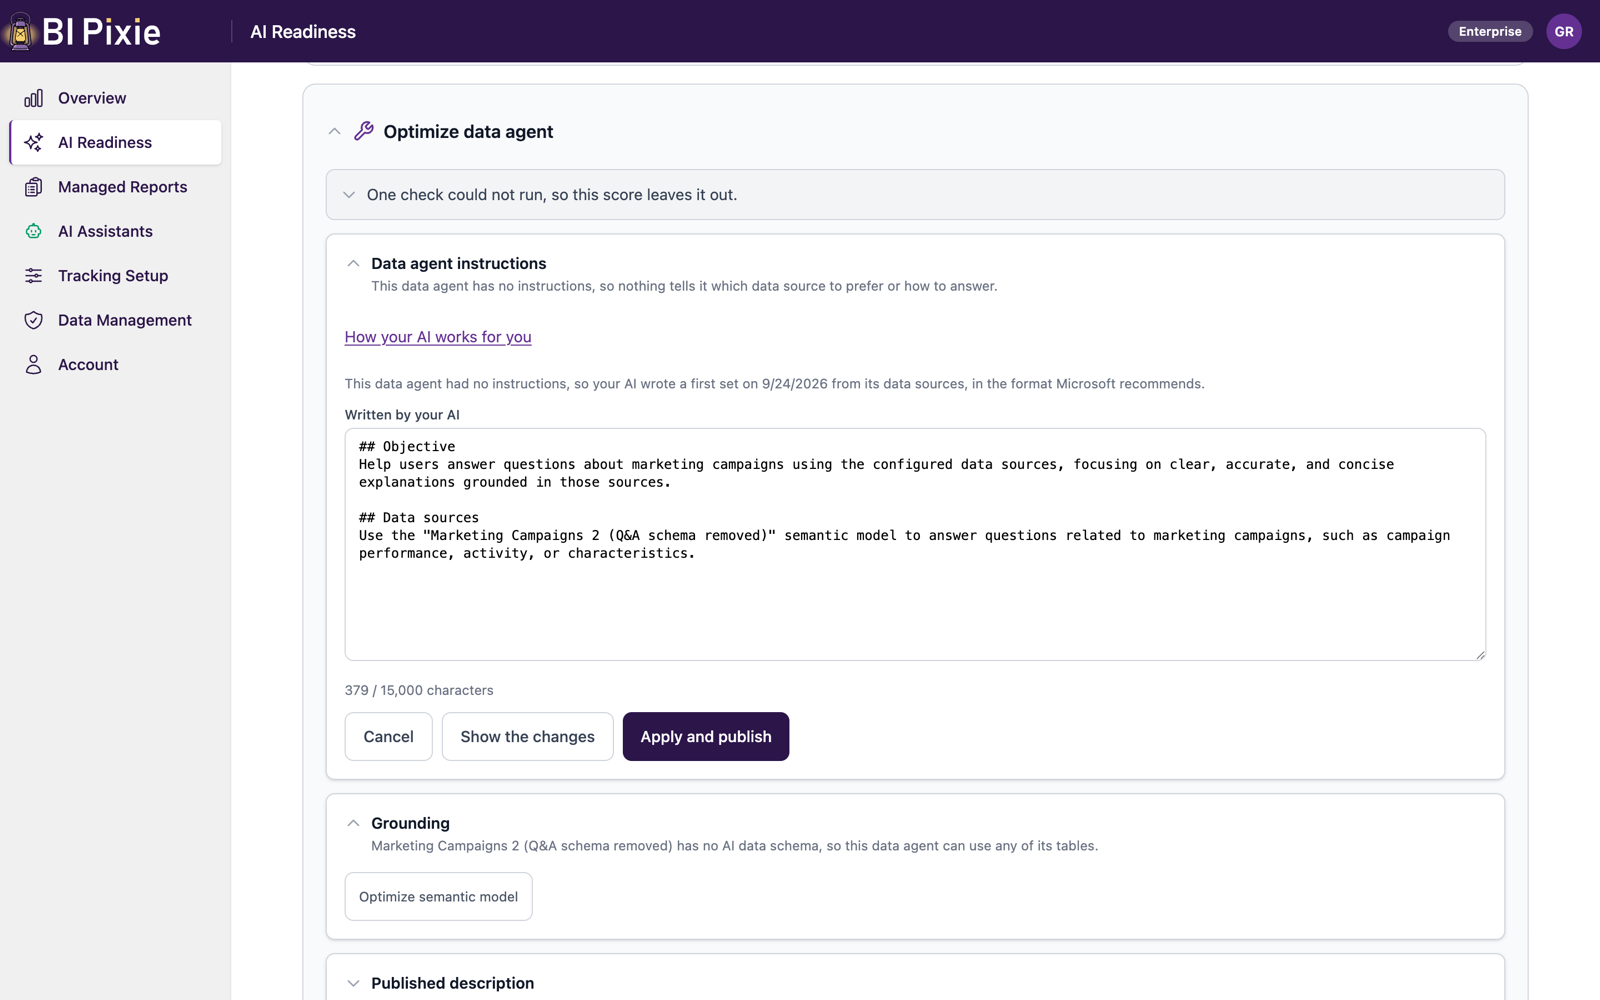Viewport: 1600px width, 1000px height.
Task: Click the Cancel button
Action: coord(389,737)
